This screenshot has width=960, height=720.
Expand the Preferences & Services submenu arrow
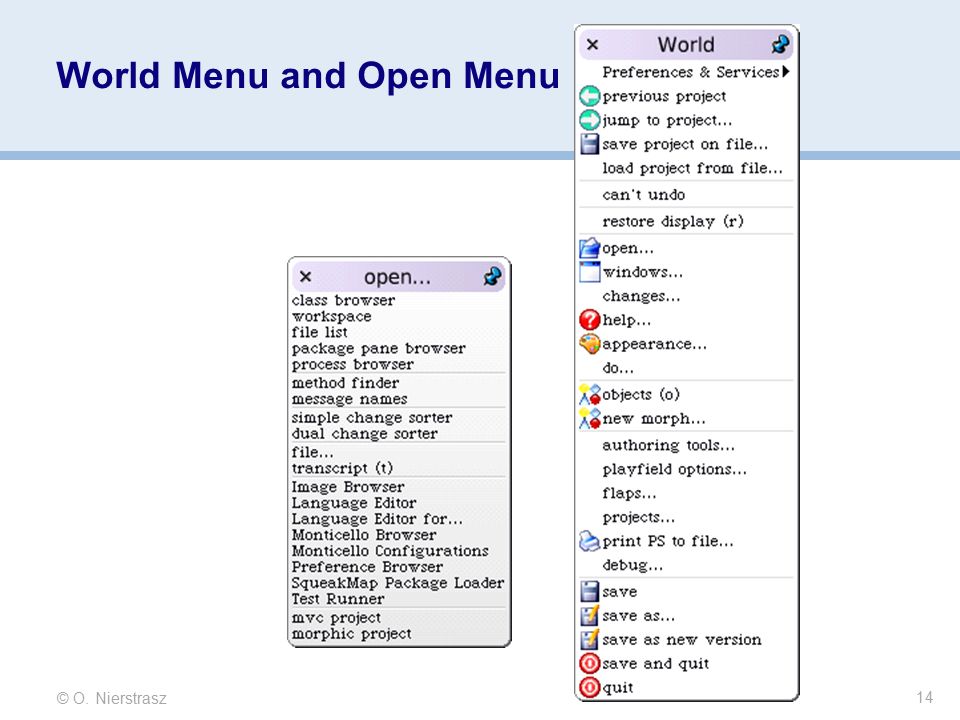click(x=786, y=72)
